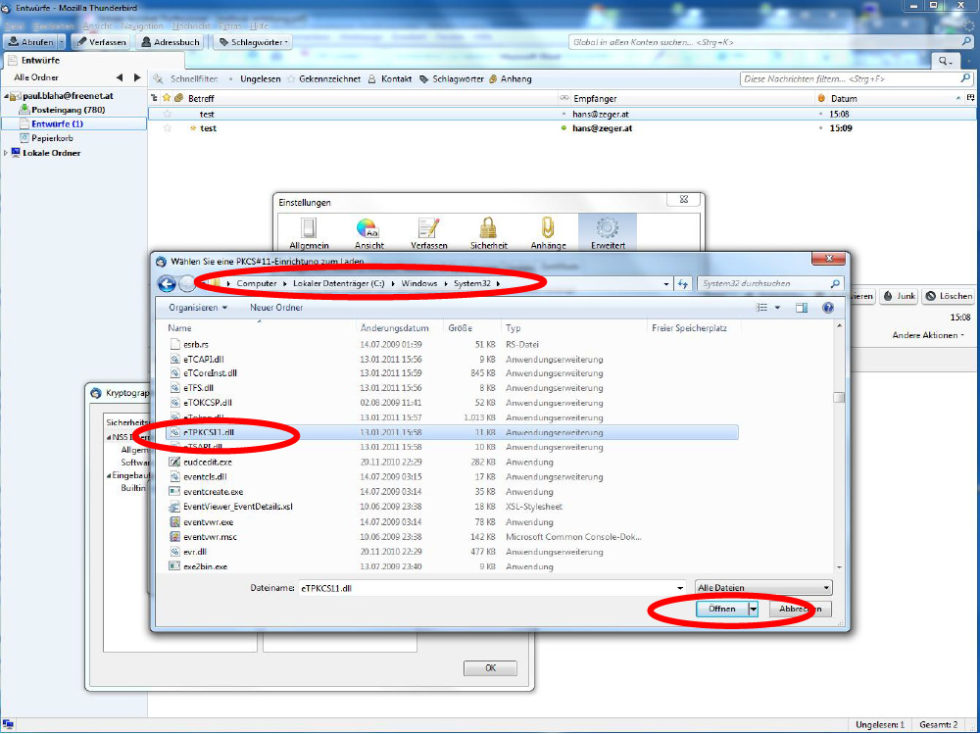This screenshot has width=980, height=734.
Task: Open the Alle Dateien file type dropdown
Action: (764, 588)
